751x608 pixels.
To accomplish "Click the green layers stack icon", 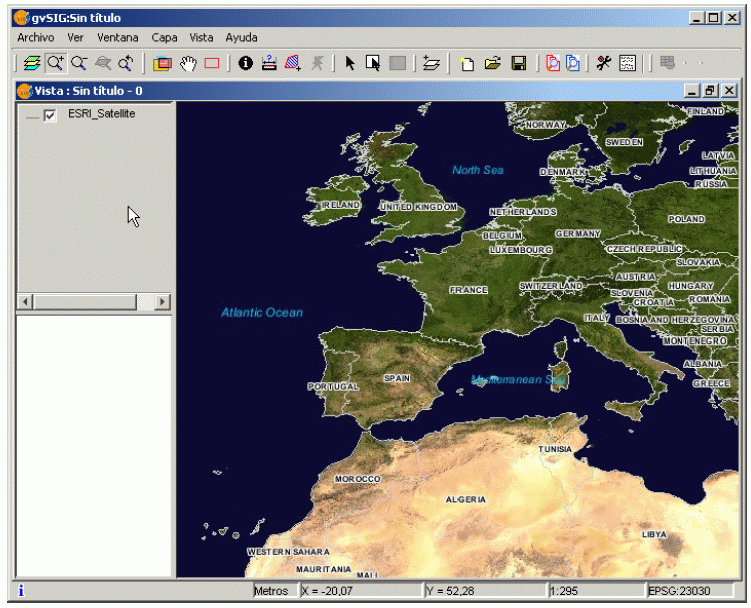I will [32, 63].
